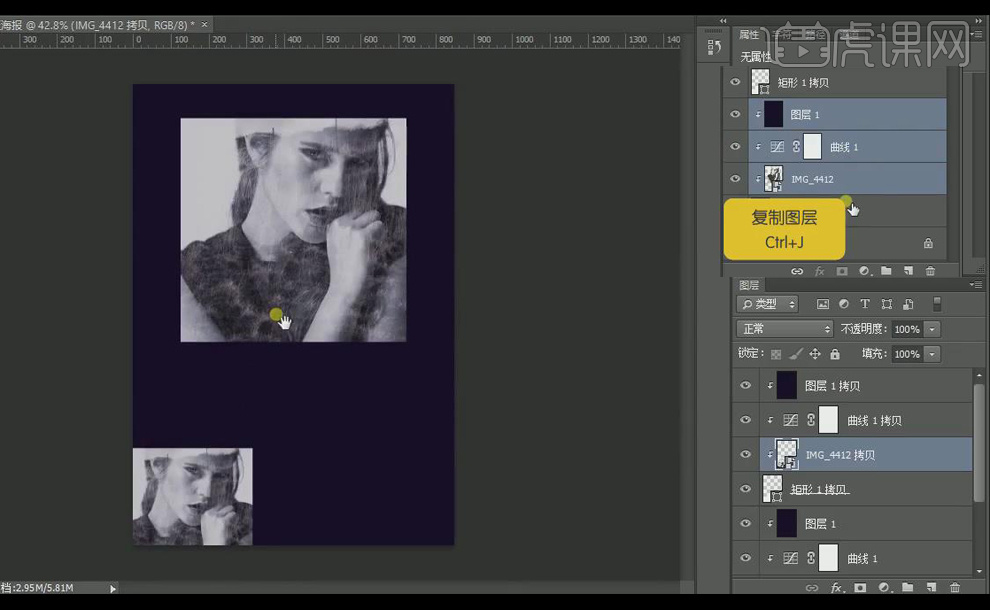This screenshot has height=610, width=990.
Task: Open the 类型 filter type dropdown
Action: [x=767, y=304]
